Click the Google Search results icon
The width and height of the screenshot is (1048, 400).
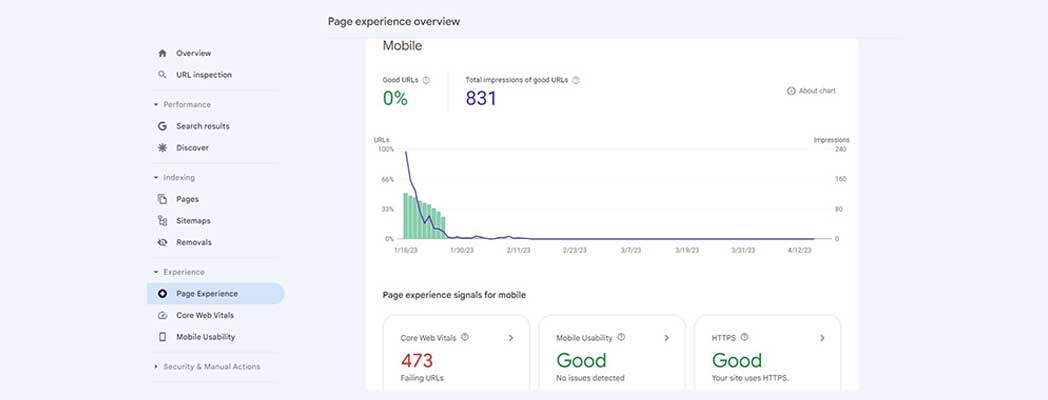coord(163,126)
